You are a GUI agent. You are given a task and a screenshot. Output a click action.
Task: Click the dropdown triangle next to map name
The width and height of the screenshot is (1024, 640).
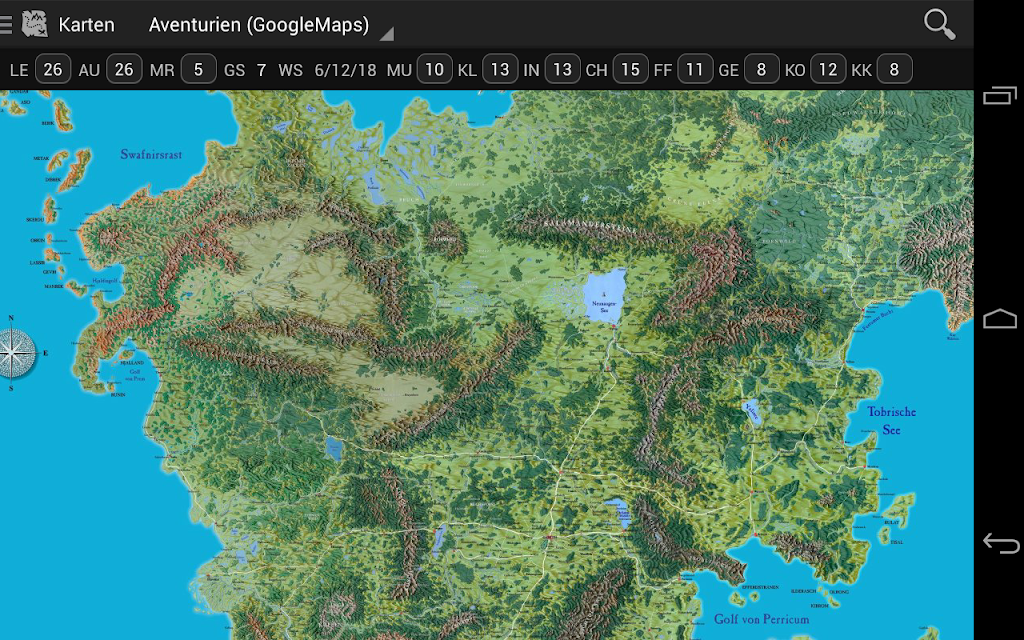click(x=387, y=34)
